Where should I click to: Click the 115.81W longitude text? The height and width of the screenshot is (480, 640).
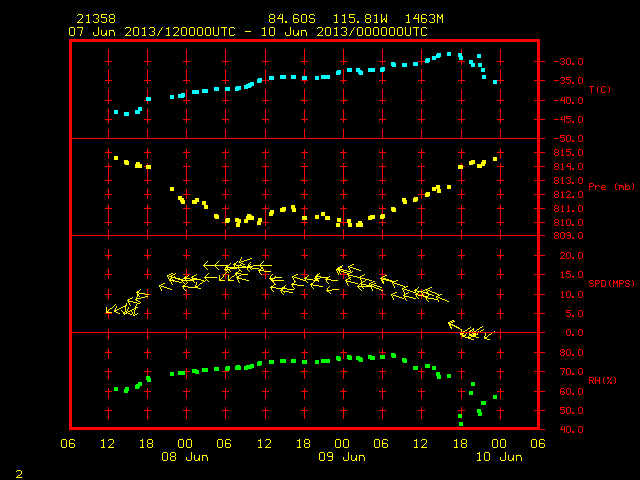coord(360,19)
